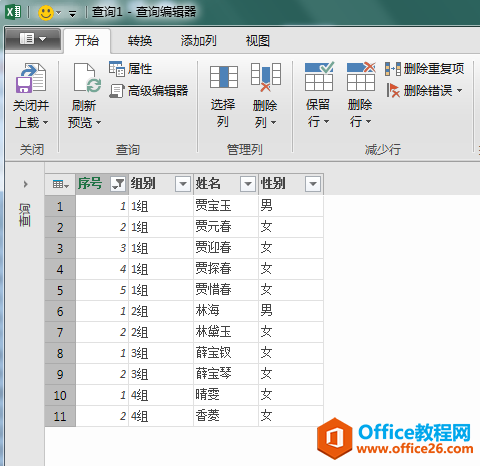Select row number 1 header
Screen dimensions: 480x466
pos(60,206)
